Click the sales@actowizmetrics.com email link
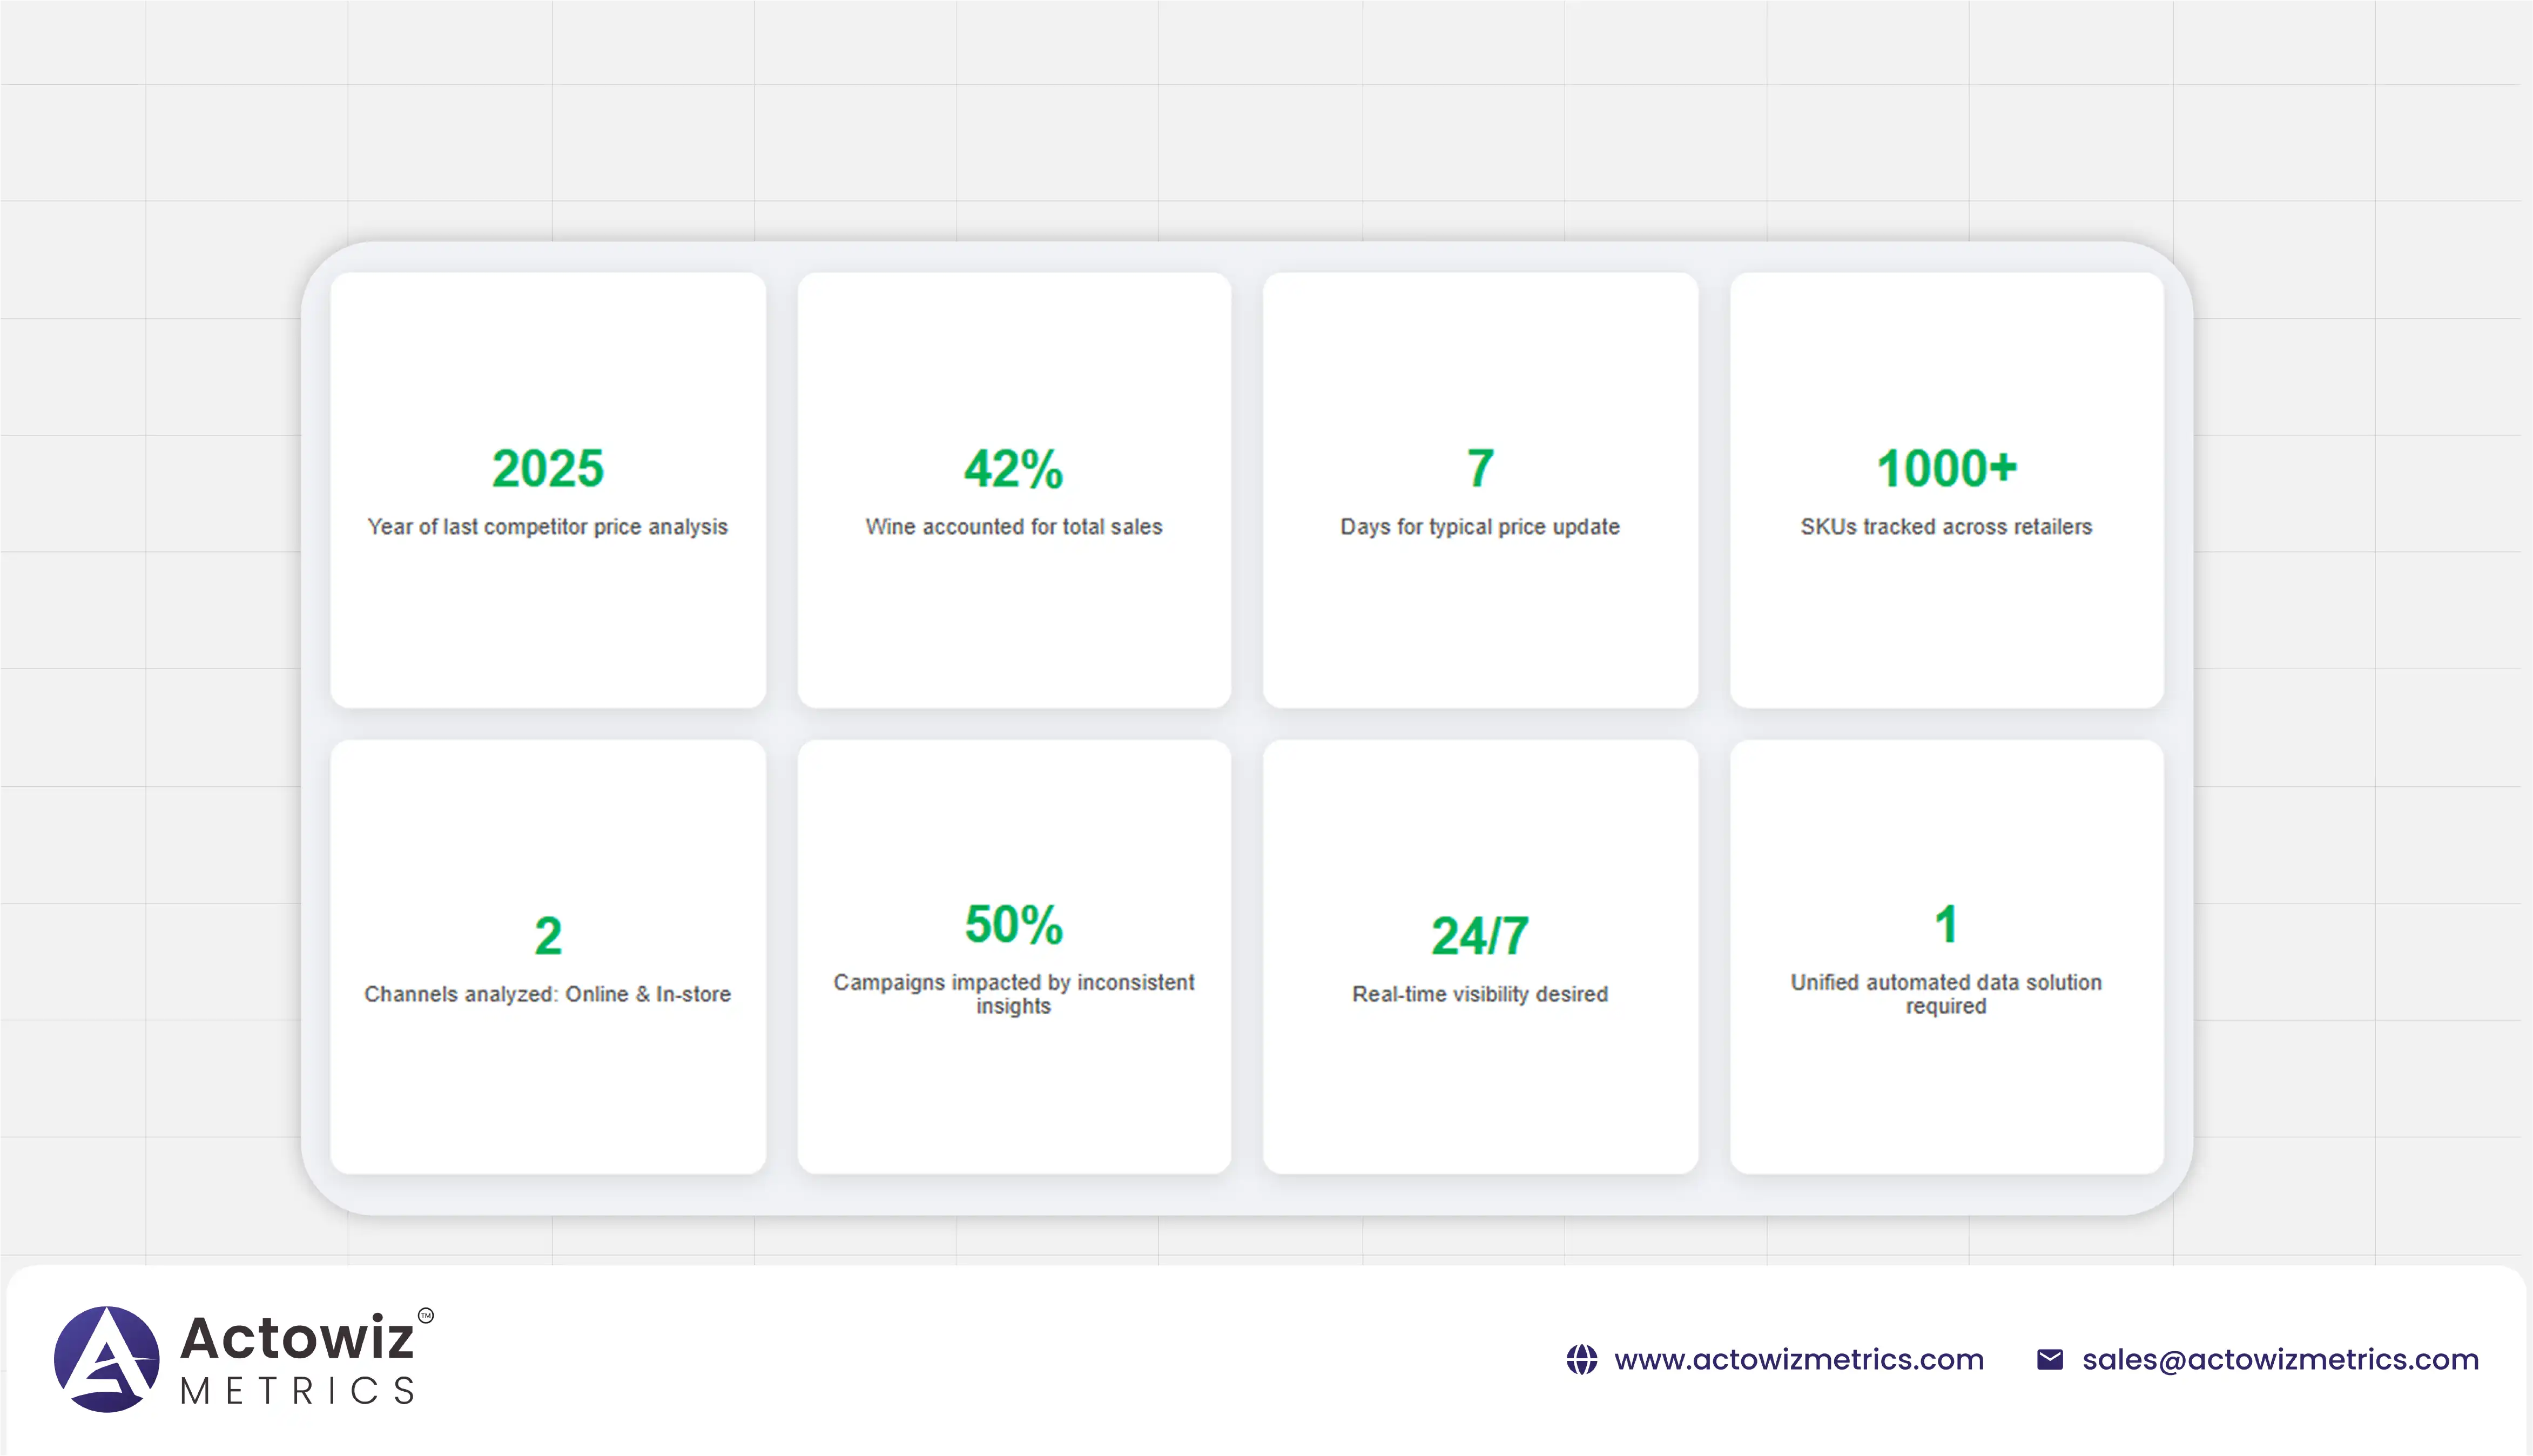The width and height of the screenshot is (2533, 1456). pos(2280,1359)
